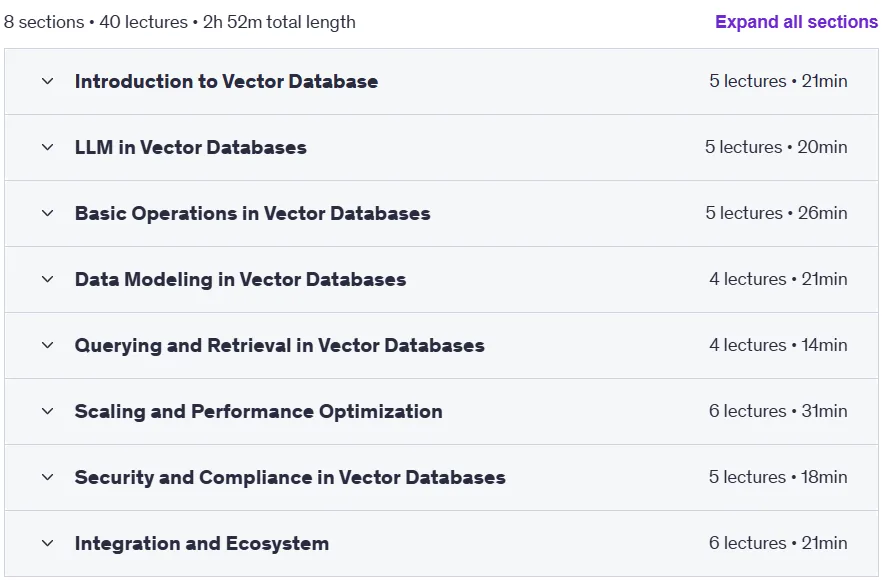The width and height of the screenshot is (882, 580).
Task: Click chevron beside Data Modeling section
Action: (x=48, y=279)
